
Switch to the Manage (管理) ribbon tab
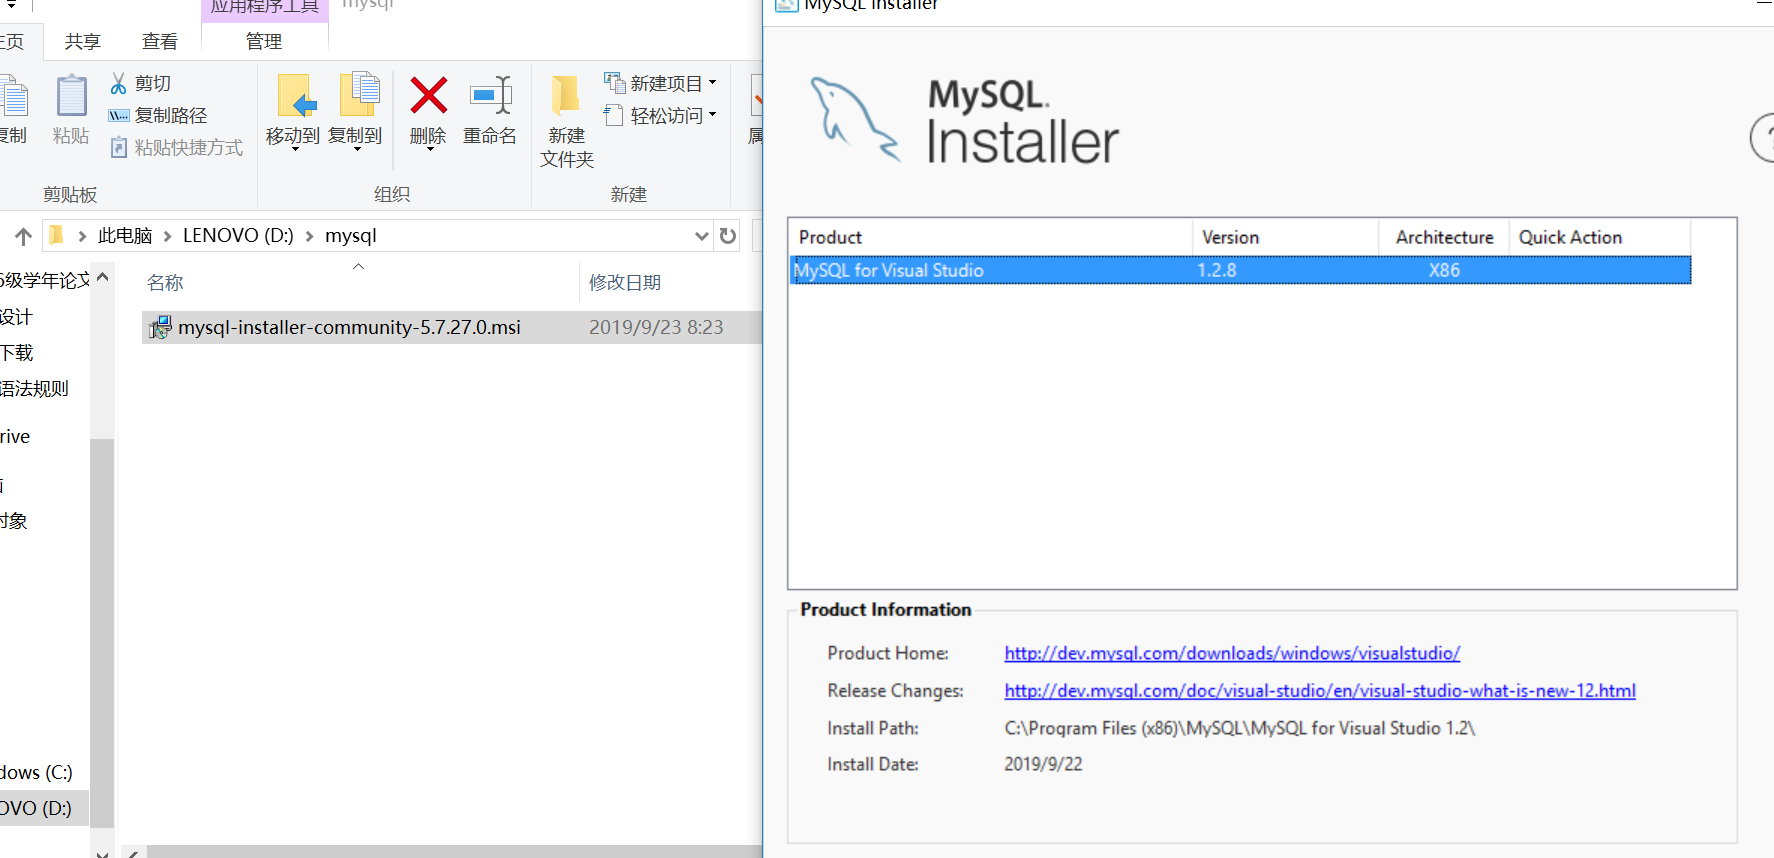click(x=264, y=42)
